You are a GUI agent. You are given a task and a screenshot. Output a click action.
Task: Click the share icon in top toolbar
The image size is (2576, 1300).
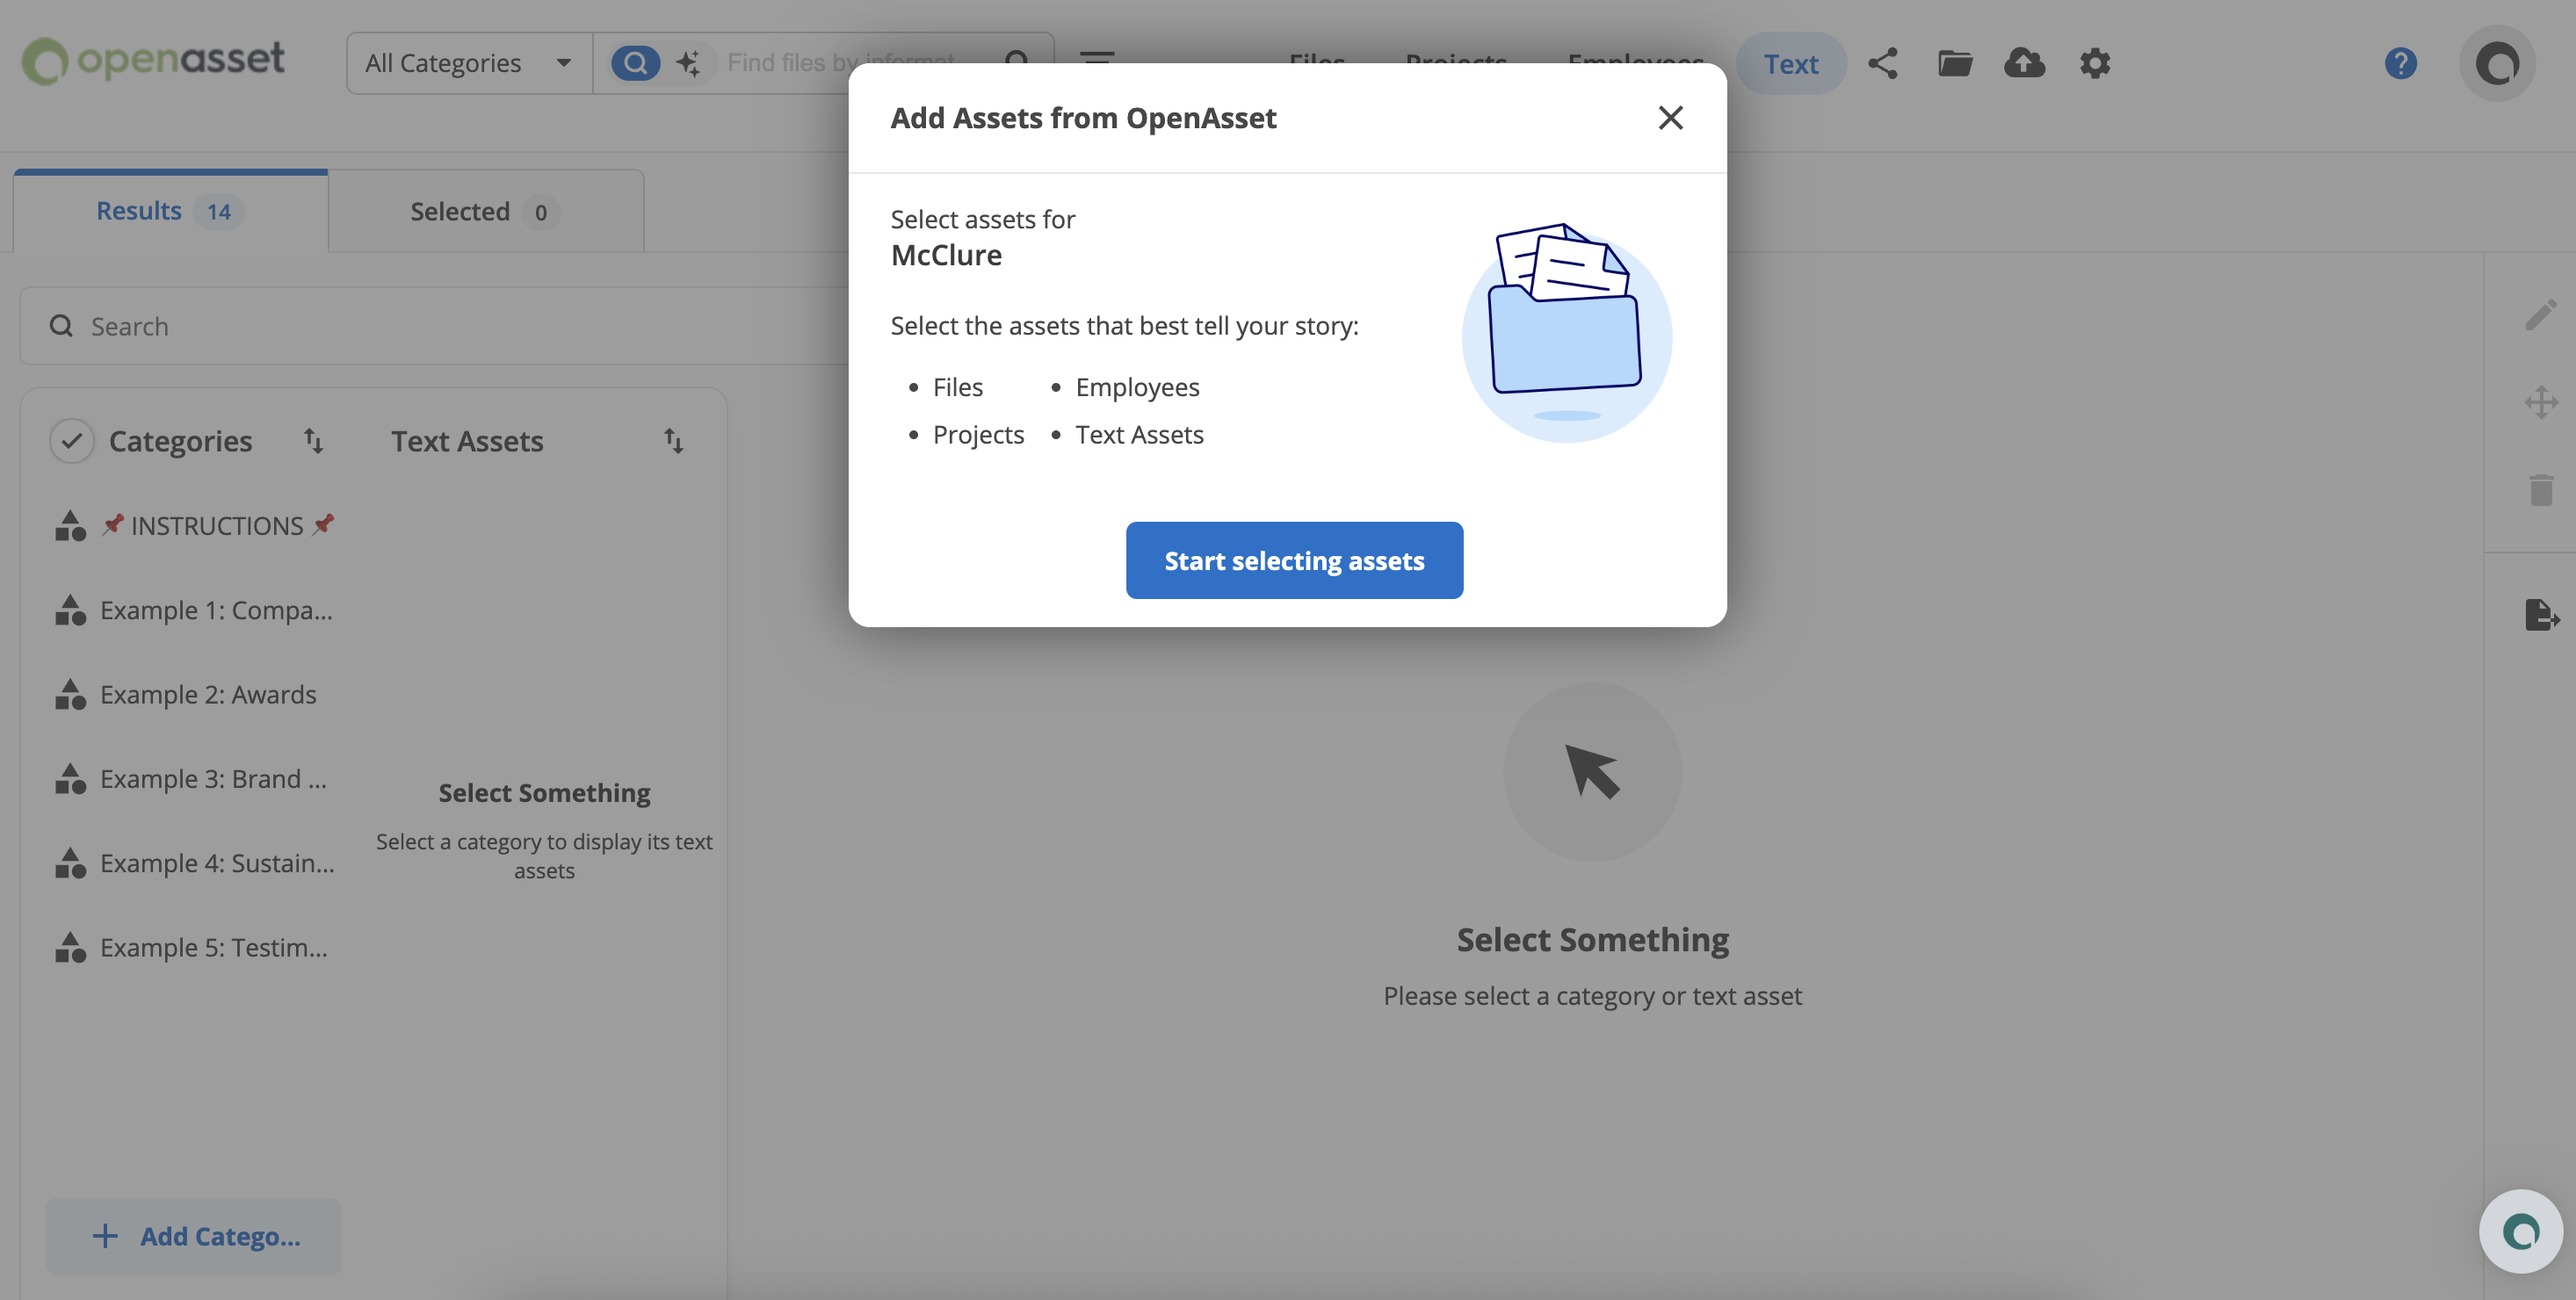tap(1883, 63)
